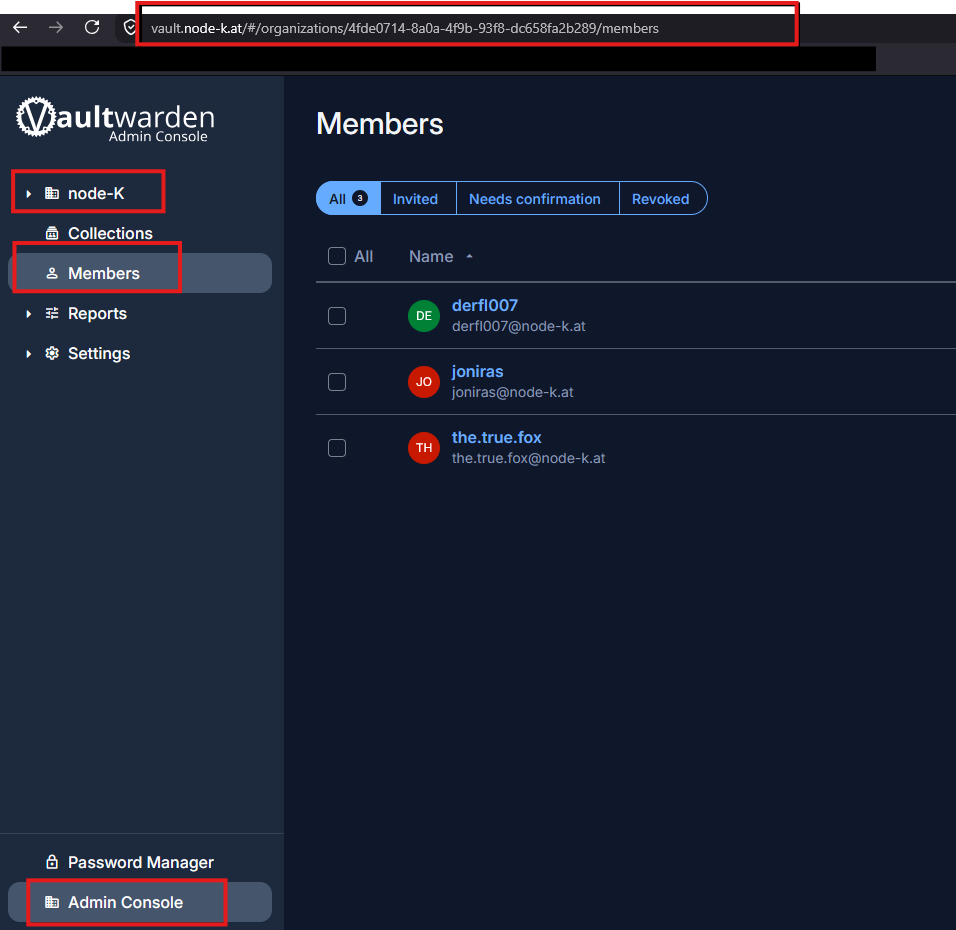
Task: Tick the checkbox for joniras
Action: (337, 382)
